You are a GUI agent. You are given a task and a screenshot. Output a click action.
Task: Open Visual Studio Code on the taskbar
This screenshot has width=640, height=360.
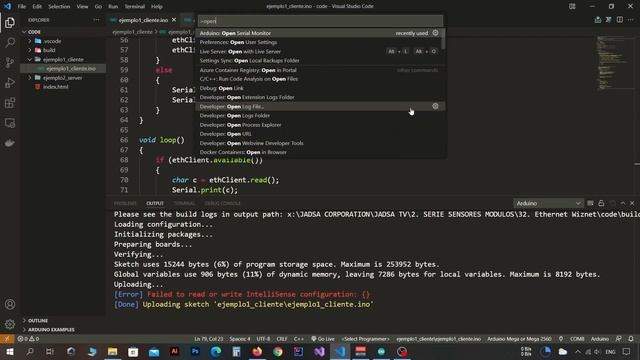point(340,351)
